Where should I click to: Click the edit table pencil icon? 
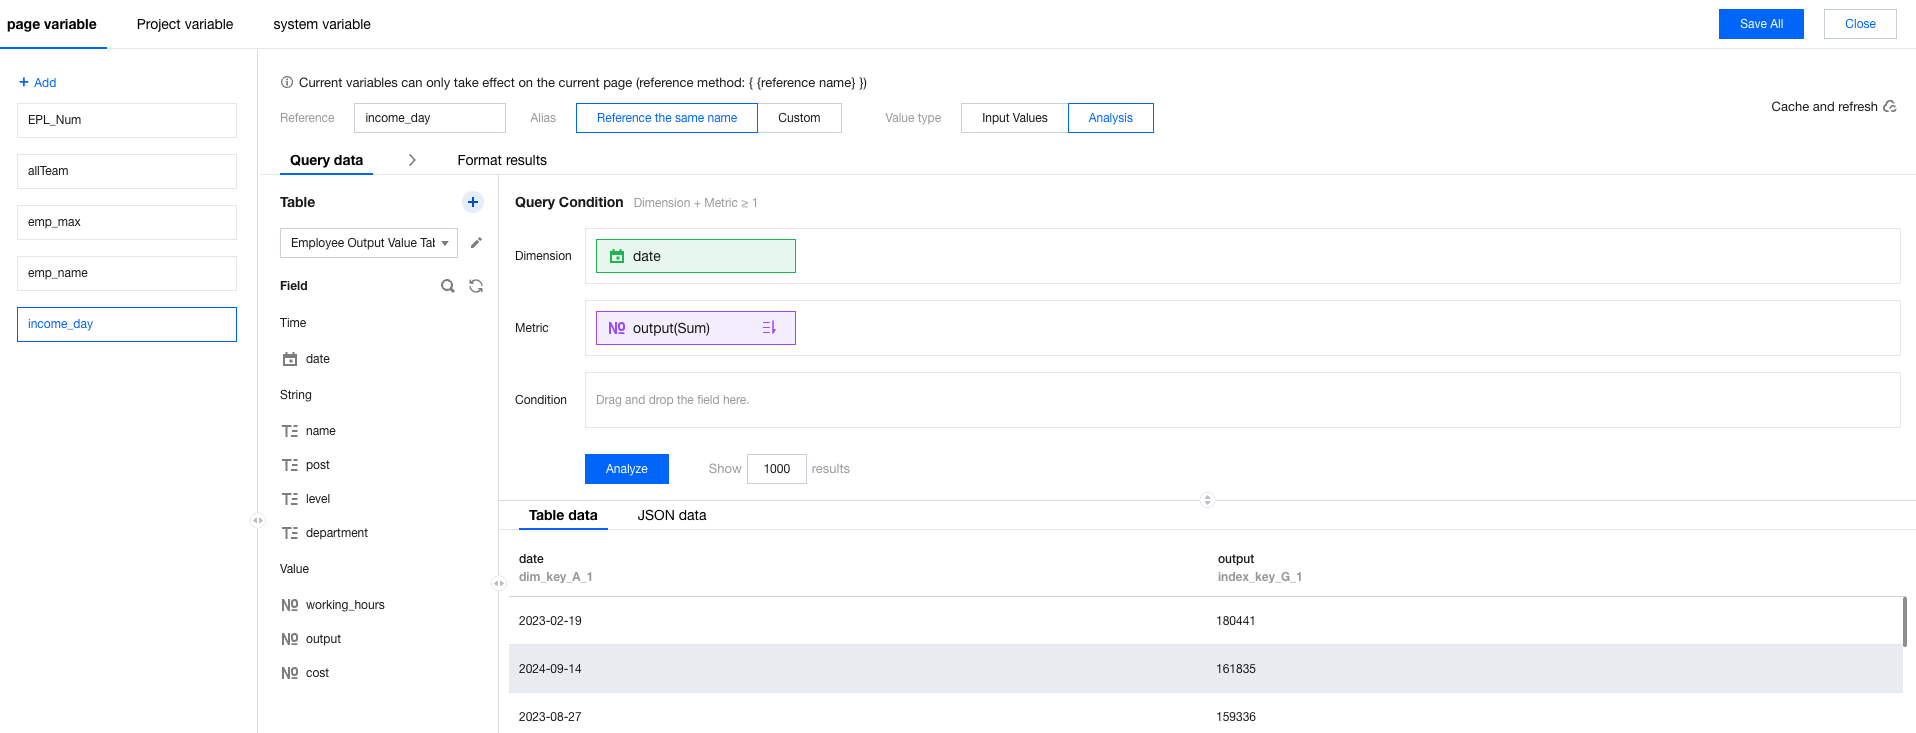[x=476, y=243]
